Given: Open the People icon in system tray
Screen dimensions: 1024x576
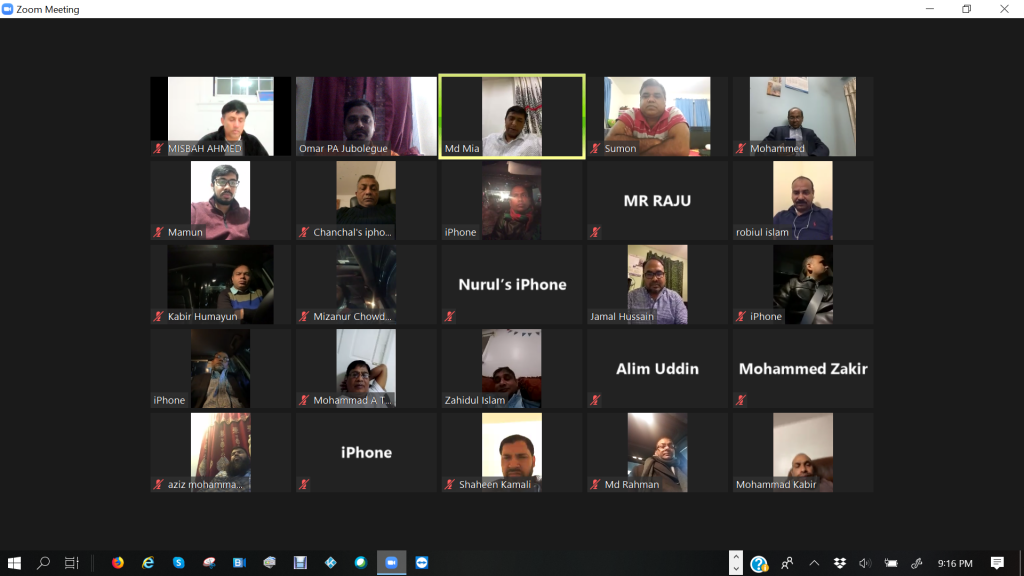Looking at the screenshot, I should (787, 563).
